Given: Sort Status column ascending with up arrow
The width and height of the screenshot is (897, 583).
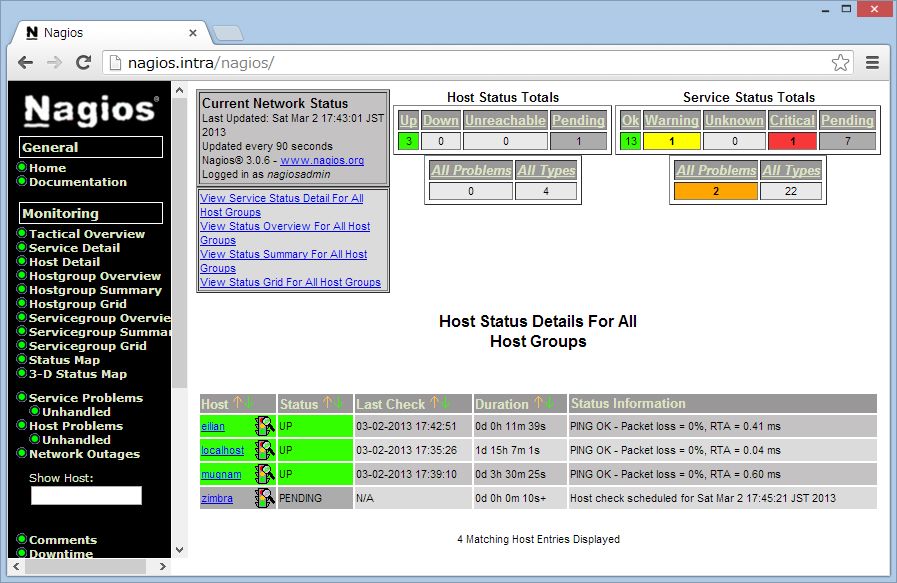Looking at the screenshot, I should [327, 403].
